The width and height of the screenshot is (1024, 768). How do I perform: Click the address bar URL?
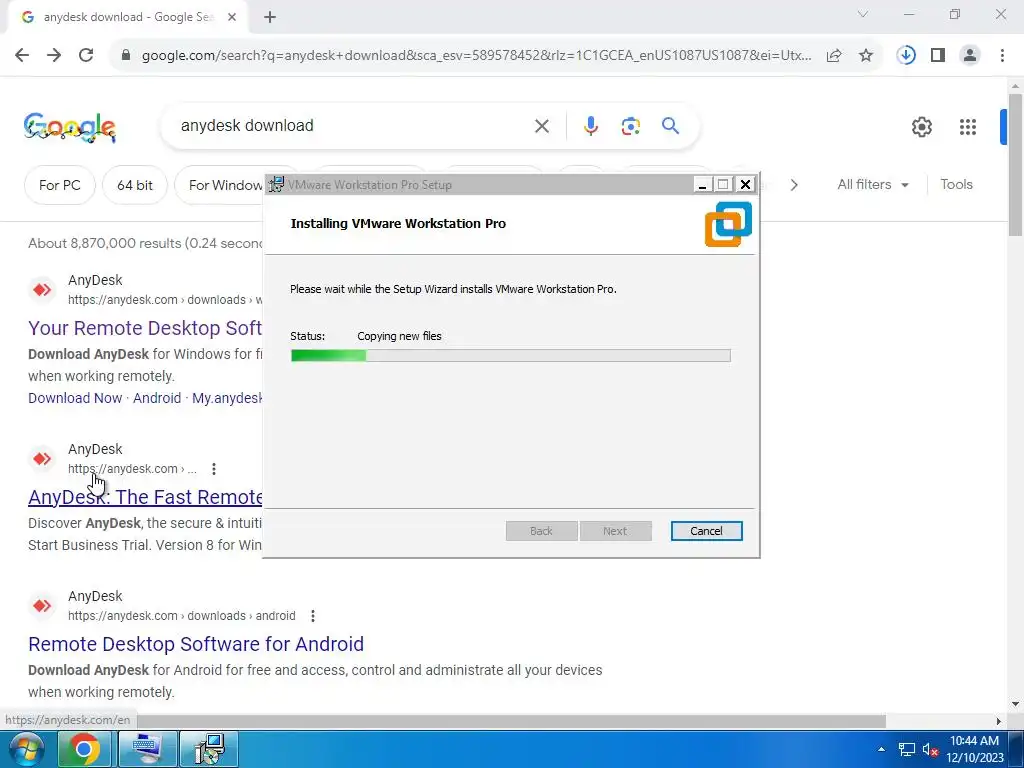(x=476, y=56)
